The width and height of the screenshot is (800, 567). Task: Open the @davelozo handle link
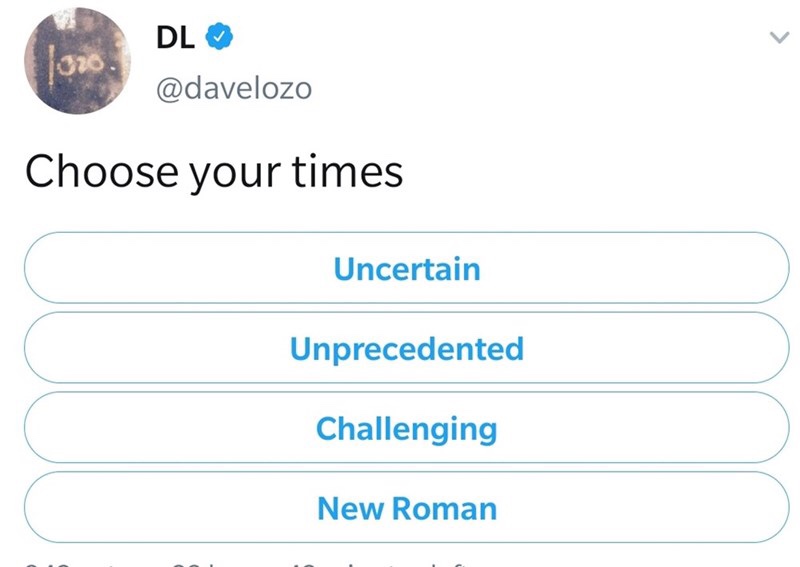click(x=234, y=89)
